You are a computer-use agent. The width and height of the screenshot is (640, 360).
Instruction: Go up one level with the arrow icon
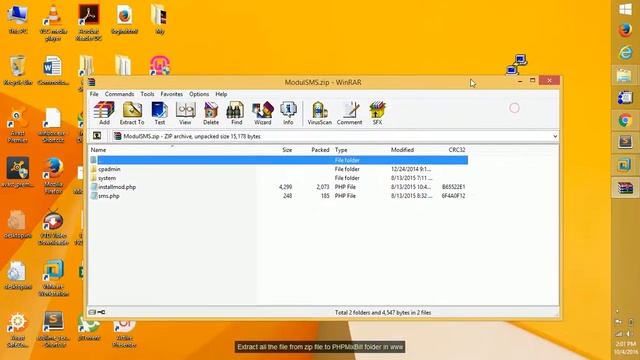[x=97, y=136]
